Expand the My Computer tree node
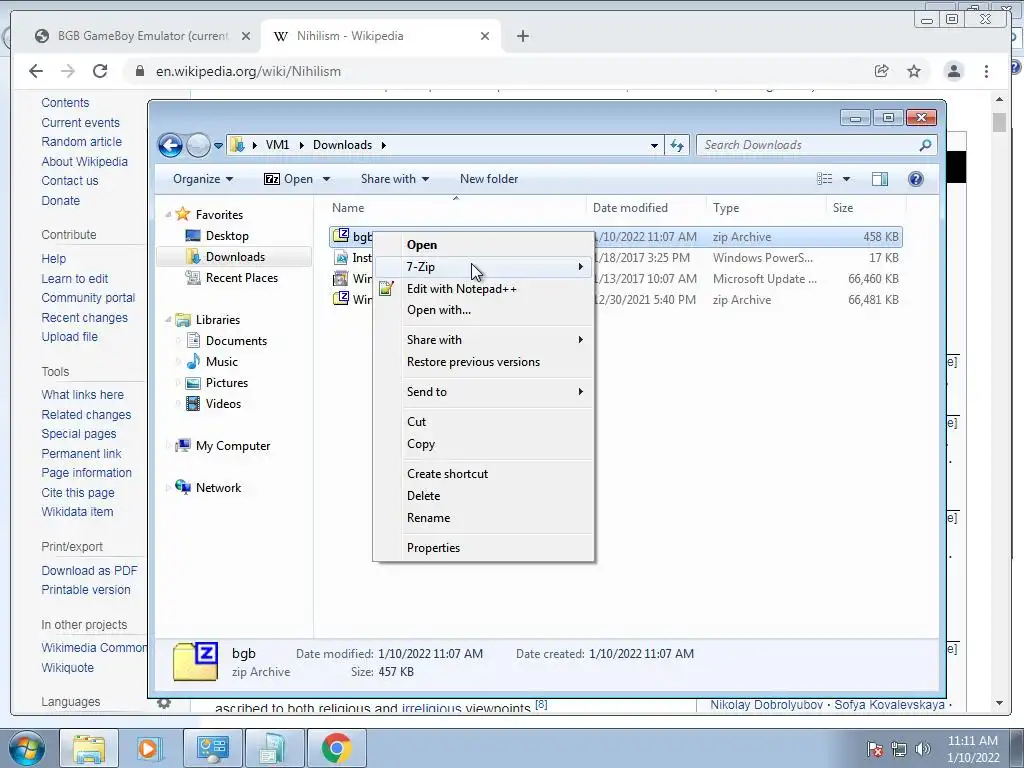Image resolution: width=1024 pixels, height=768 pixels. [x=168, y=445]
